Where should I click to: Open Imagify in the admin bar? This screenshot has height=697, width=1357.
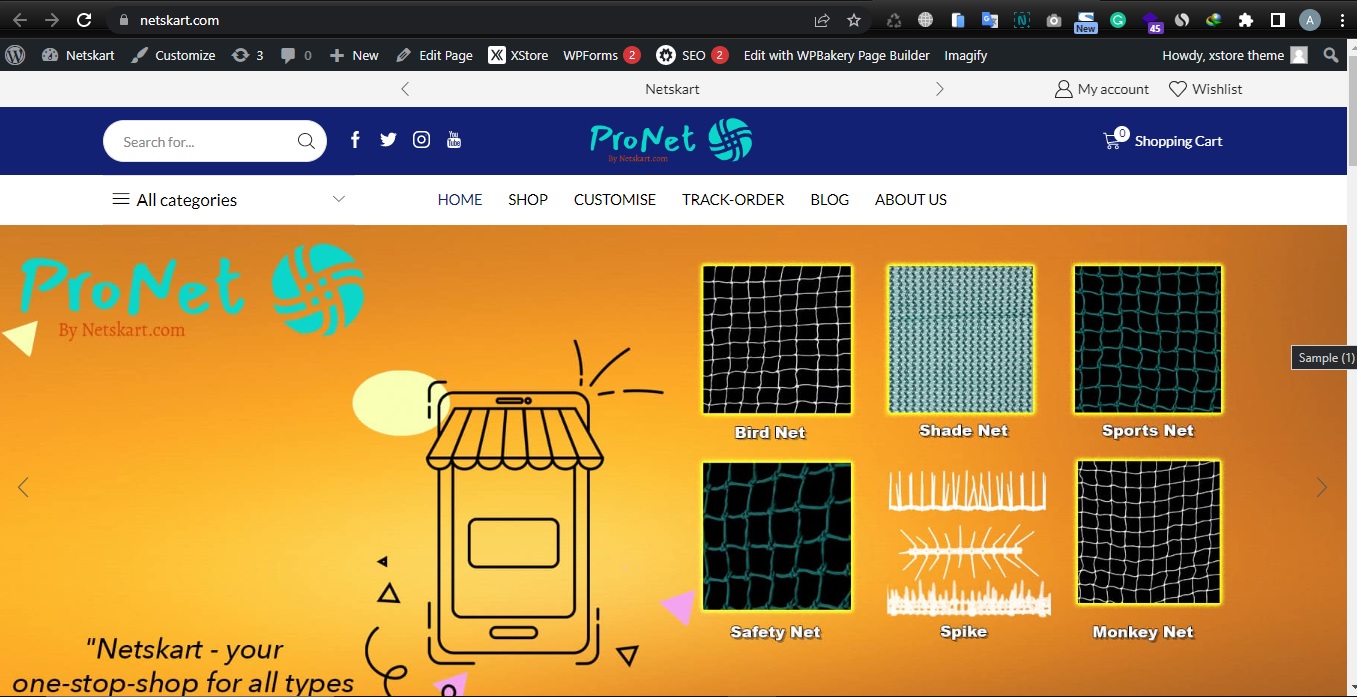[966, 55]
